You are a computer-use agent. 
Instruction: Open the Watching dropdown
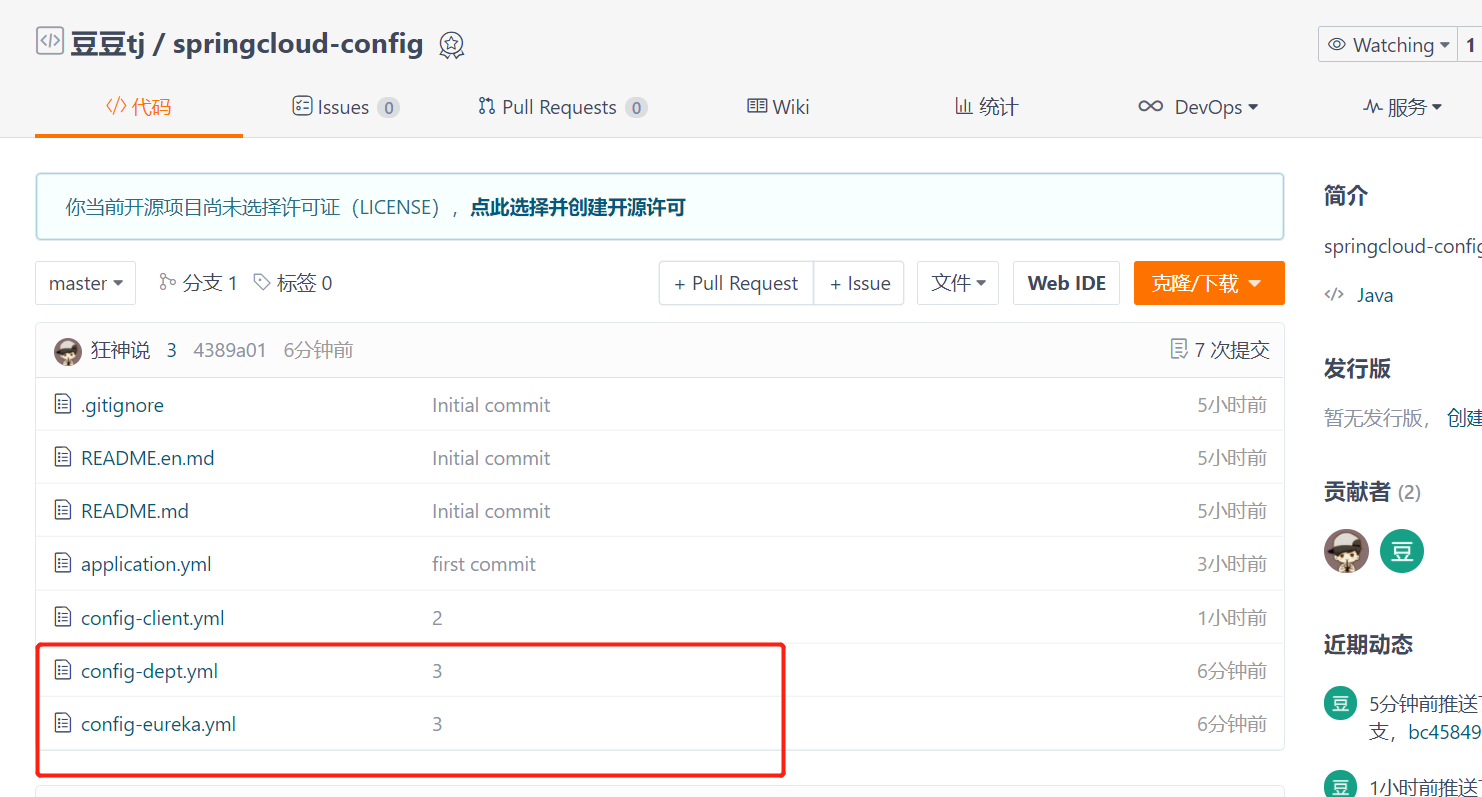point(1388,45)
